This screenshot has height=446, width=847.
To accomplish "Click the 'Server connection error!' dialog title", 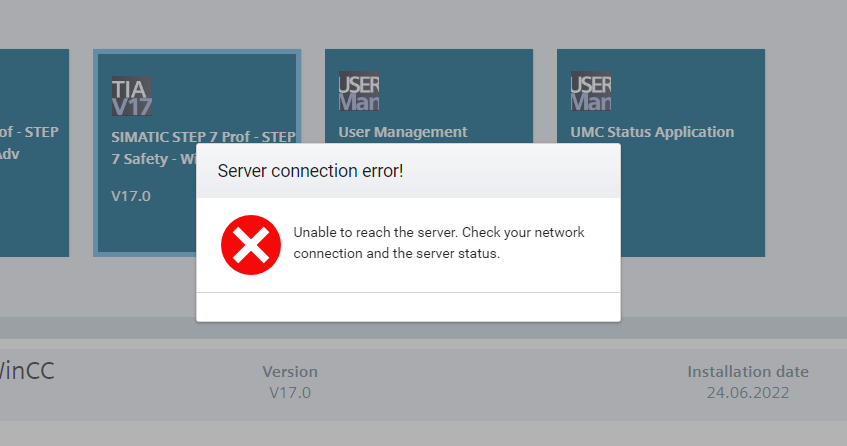I will [x=310, y=171].
